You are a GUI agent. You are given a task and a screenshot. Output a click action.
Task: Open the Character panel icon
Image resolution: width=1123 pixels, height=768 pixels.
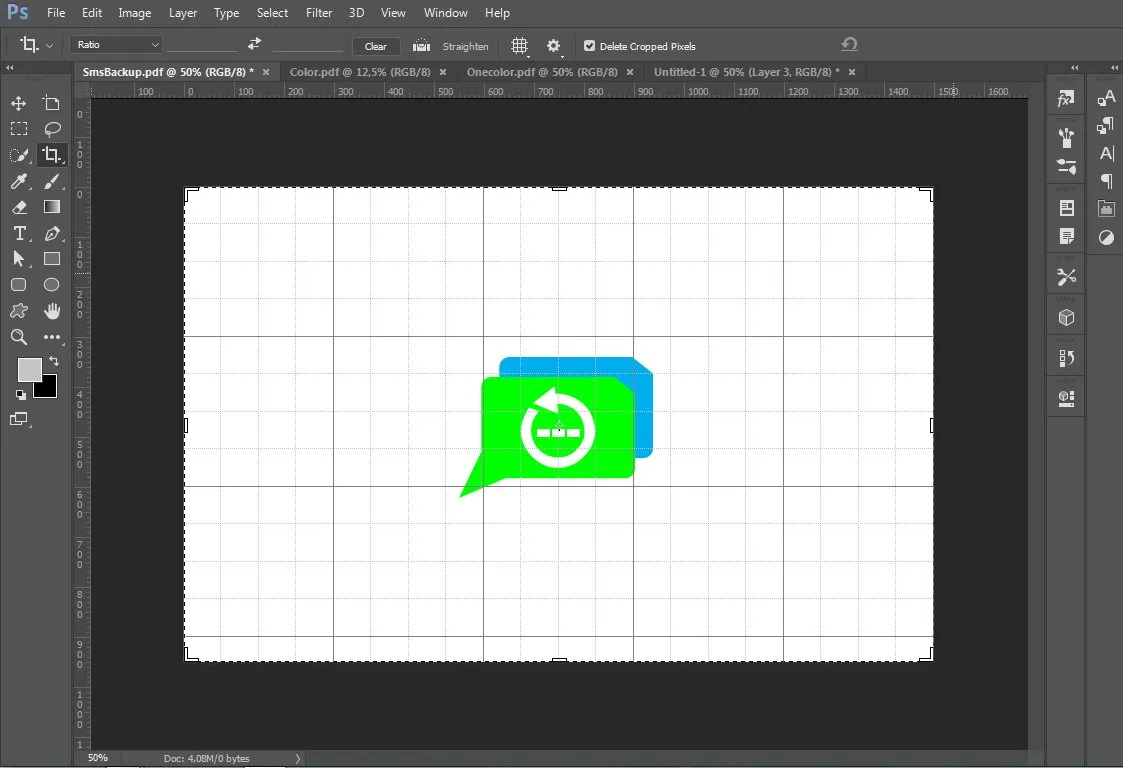coord(1107,153)
